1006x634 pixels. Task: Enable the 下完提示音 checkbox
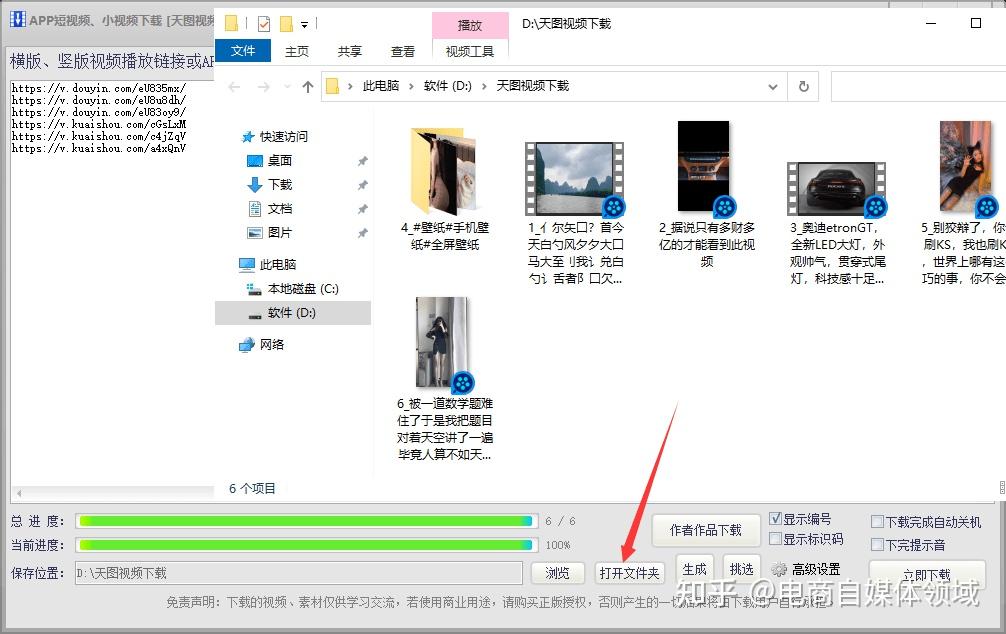877,545
